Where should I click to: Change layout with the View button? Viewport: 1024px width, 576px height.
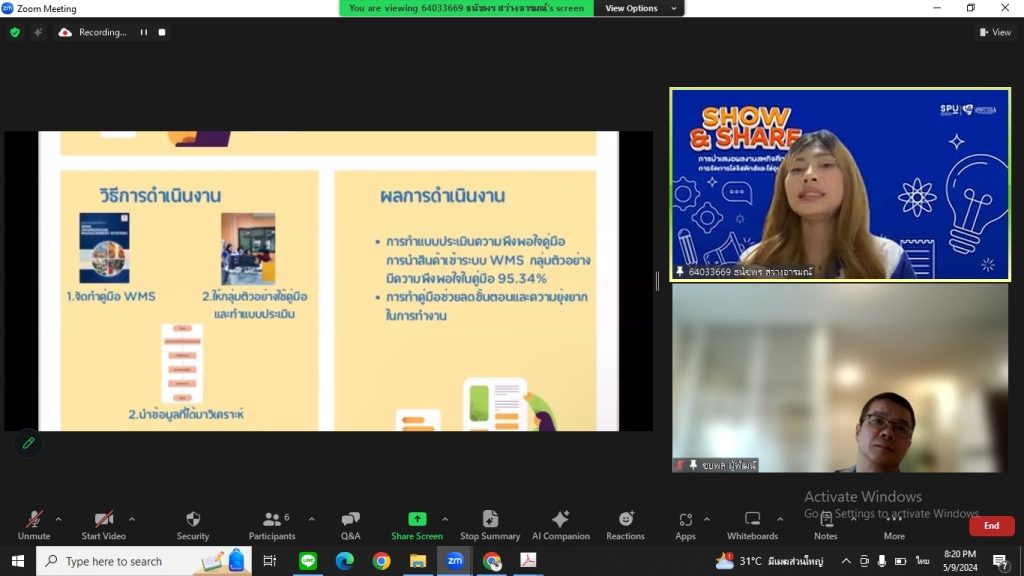[x=995, y=32]
